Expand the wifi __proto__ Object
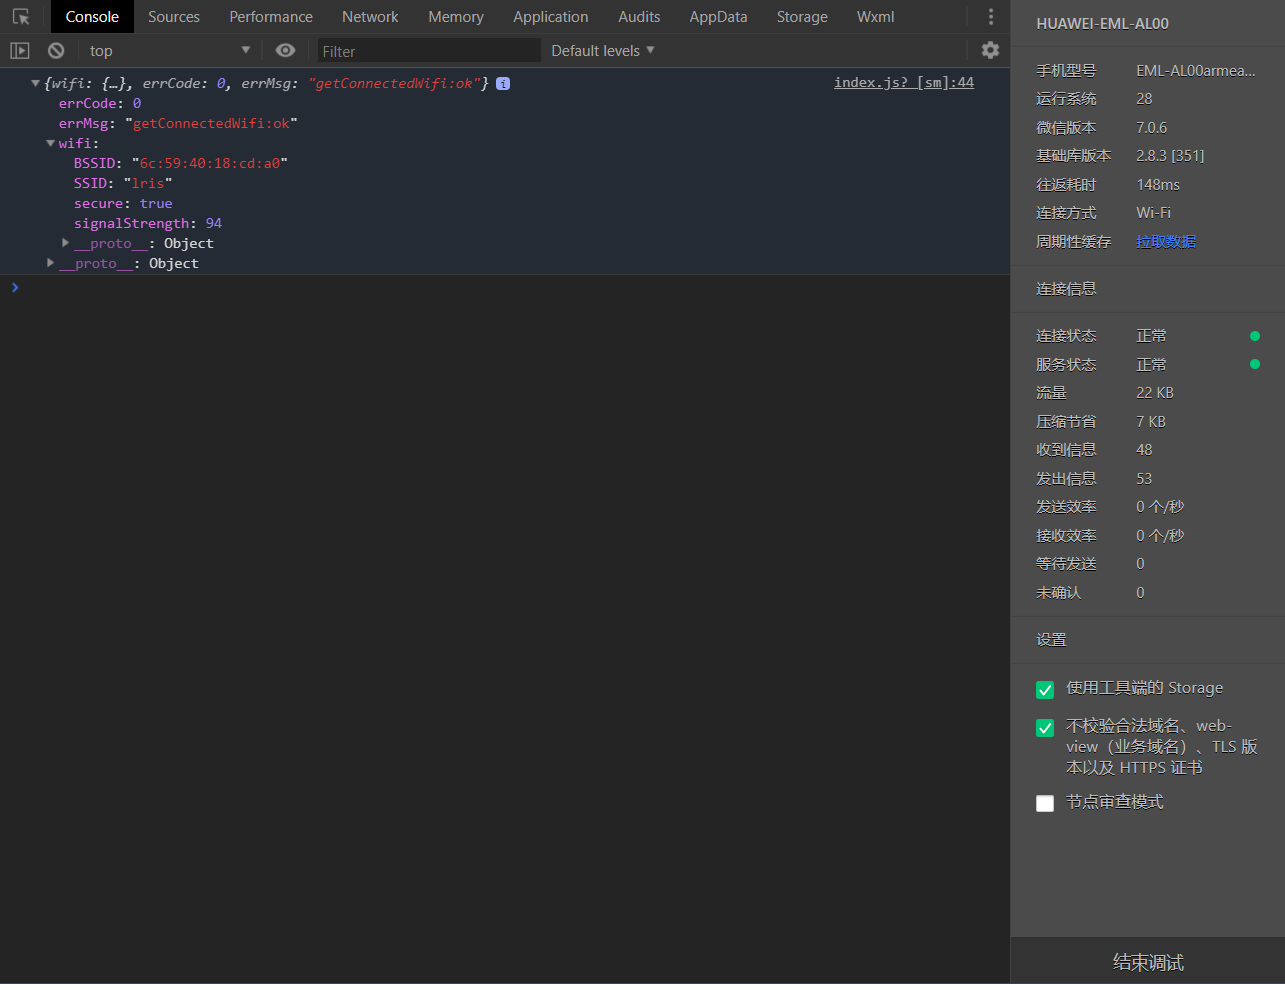Screen dimensions: 1285x984 pyautogui.click(x=65, y=243)
